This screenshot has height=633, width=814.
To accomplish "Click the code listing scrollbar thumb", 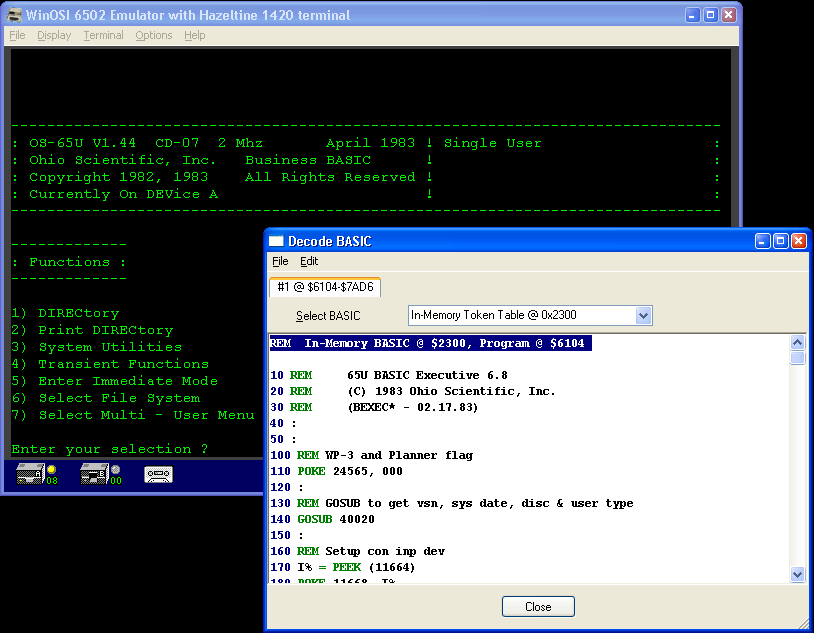I will 797,357.
